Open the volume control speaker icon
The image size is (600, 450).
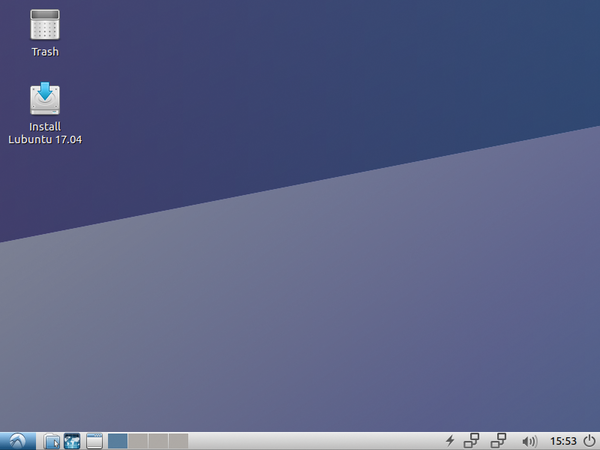[x=529, y=441]
